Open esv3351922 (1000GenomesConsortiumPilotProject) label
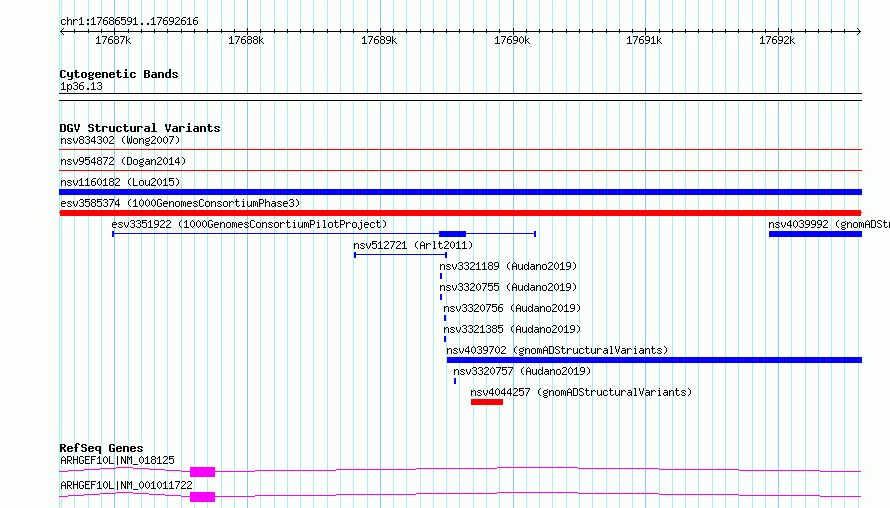The height and width of the screenshot is (508, 890). [249, 224]
